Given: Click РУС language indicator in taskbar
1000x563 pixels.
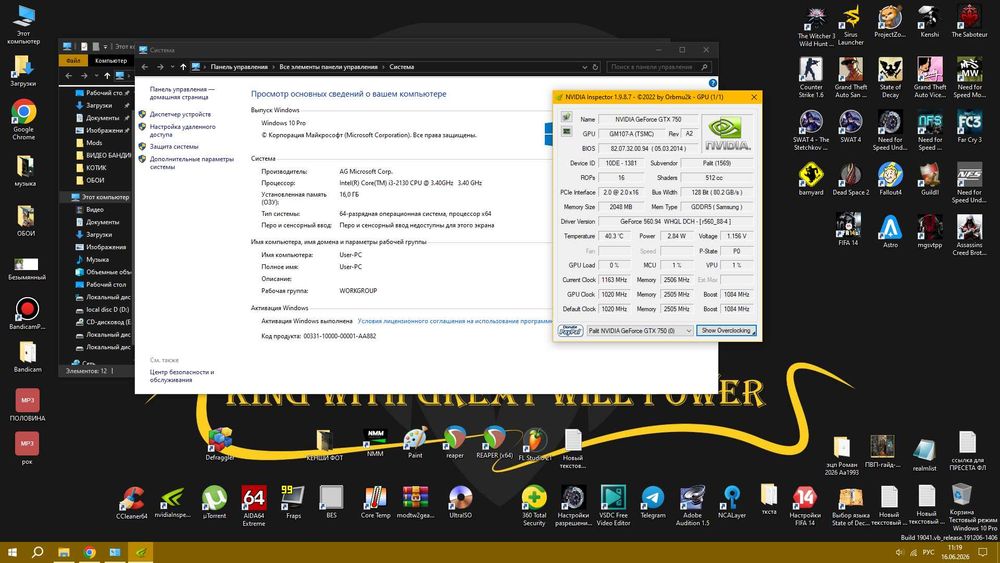Looking at the screenshot, I should pyautogui.click(x=929, y=552).
